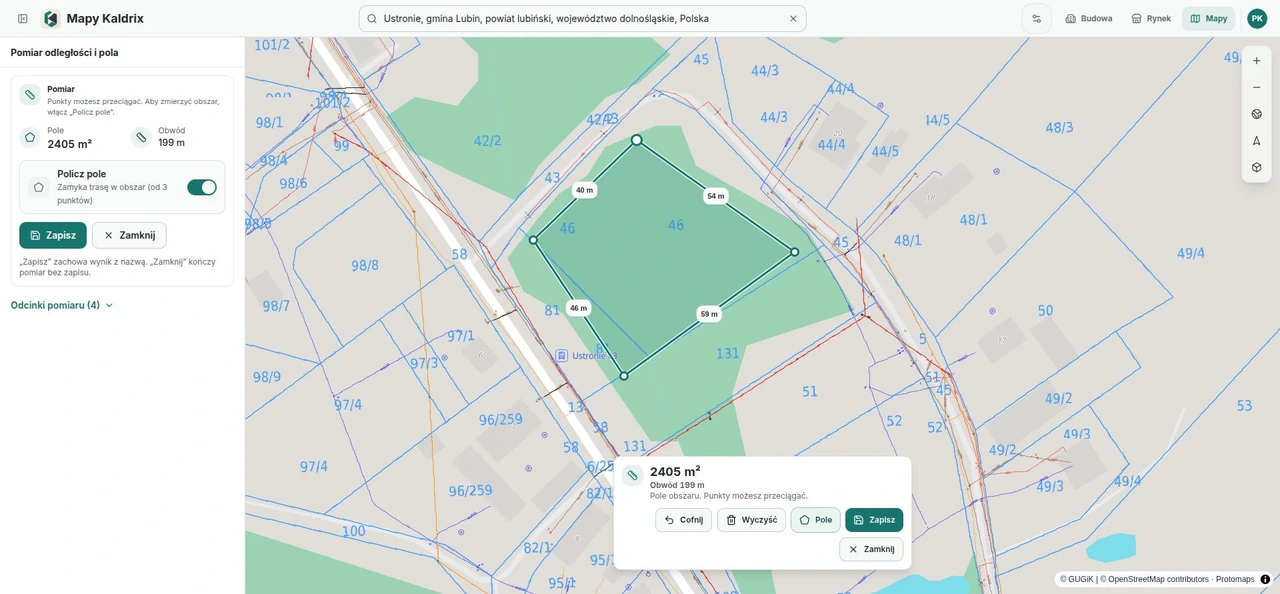Clear measurement with Wyczyść
The height and width of the screenshot is (594, 1280).
tap(751, 520)
